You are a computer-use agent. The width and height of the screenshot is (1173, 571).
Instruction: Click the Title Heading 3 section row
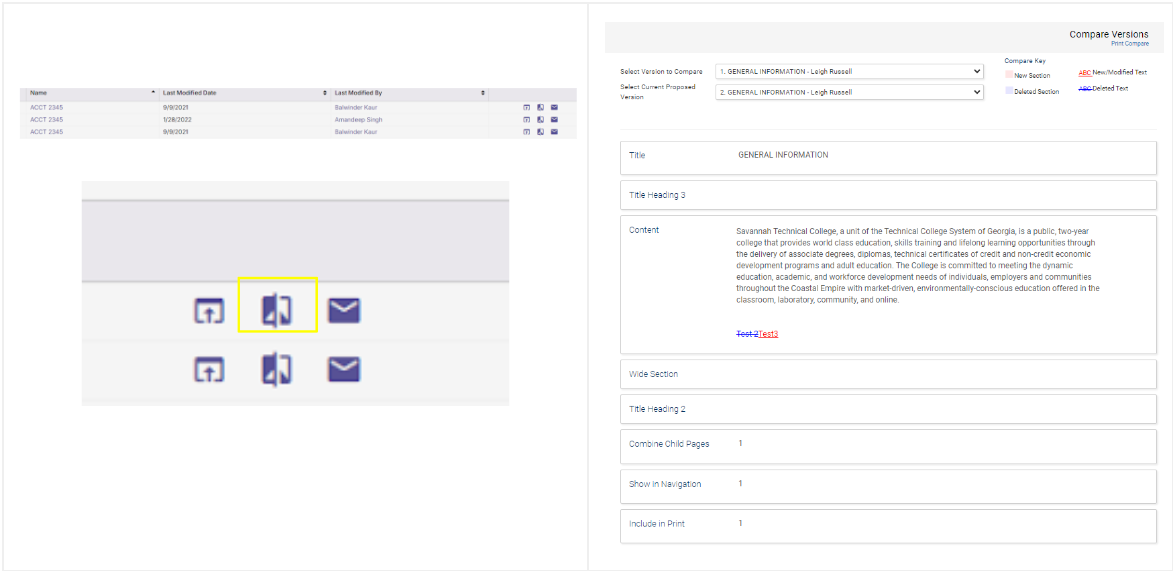tap(888, 195)
